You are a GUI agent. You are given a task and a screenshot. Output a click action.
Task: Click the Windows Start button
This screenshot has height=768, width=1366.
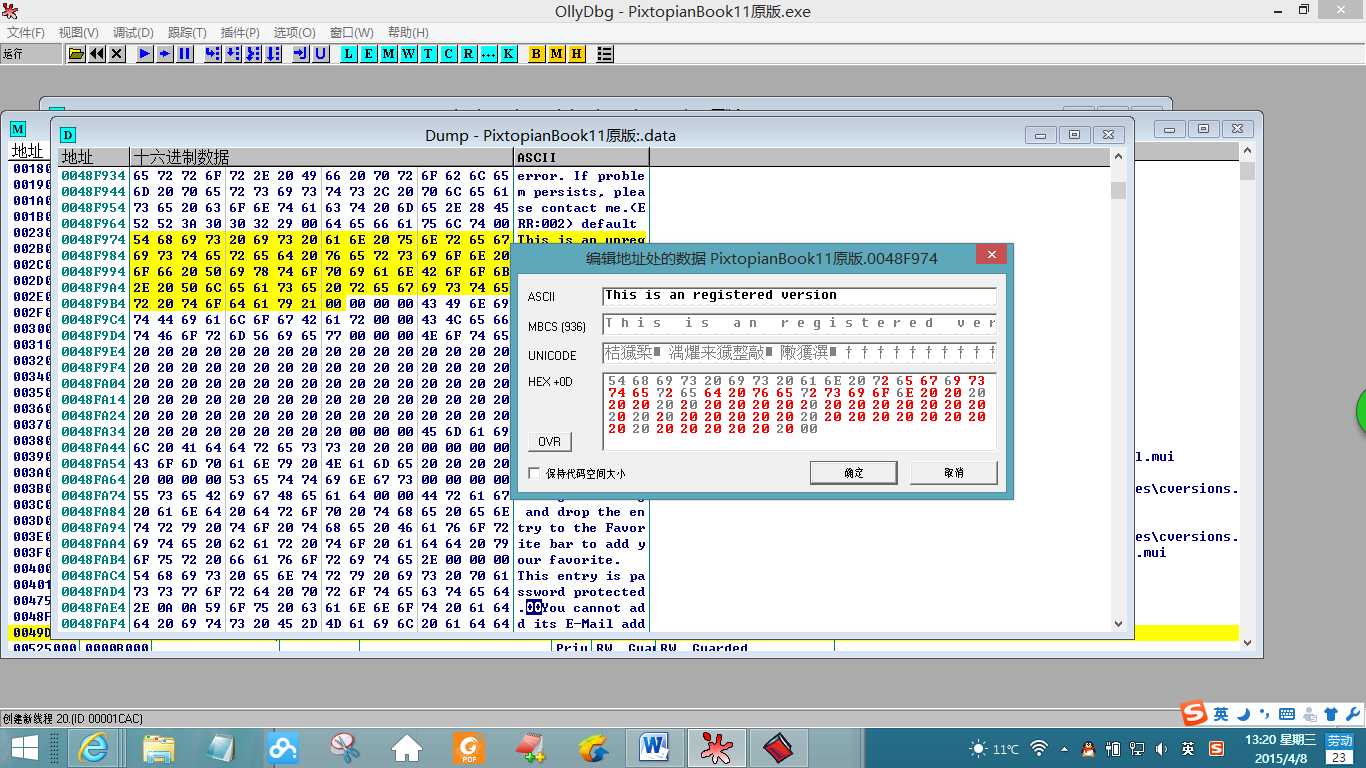[24, 747]
